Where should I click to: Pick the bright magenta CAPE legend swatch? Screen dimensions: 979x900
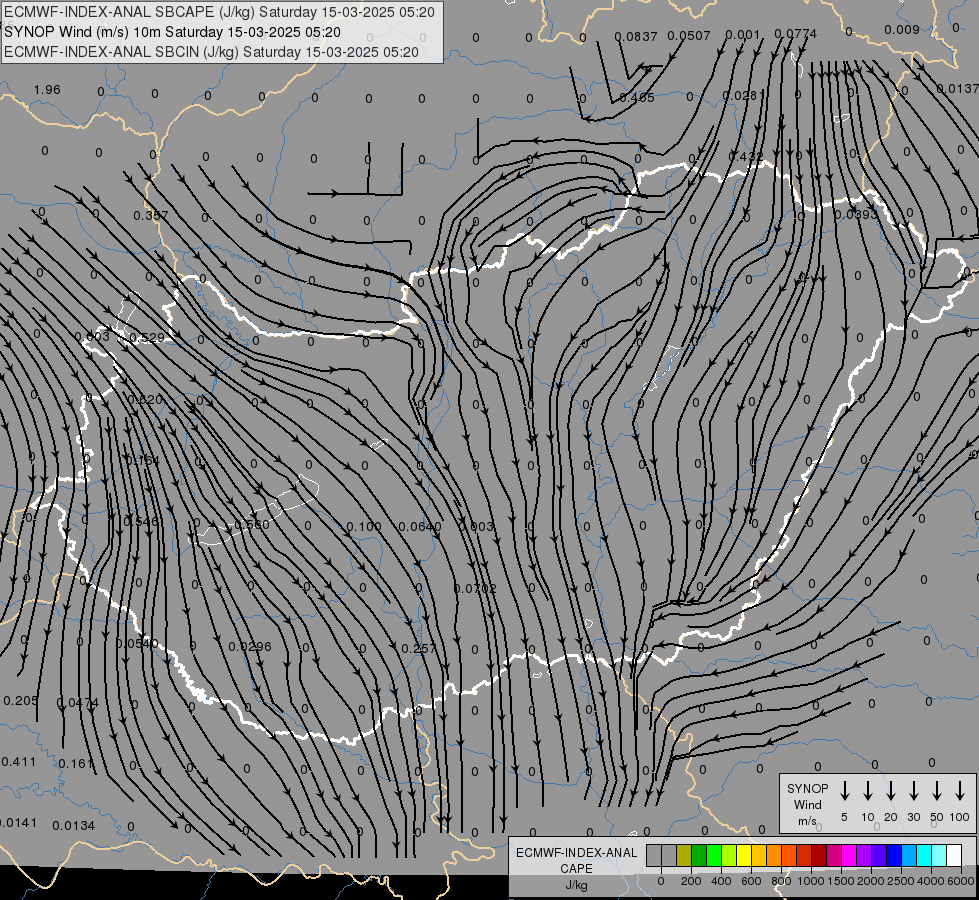pyautogui.click(x=849, y=856)
